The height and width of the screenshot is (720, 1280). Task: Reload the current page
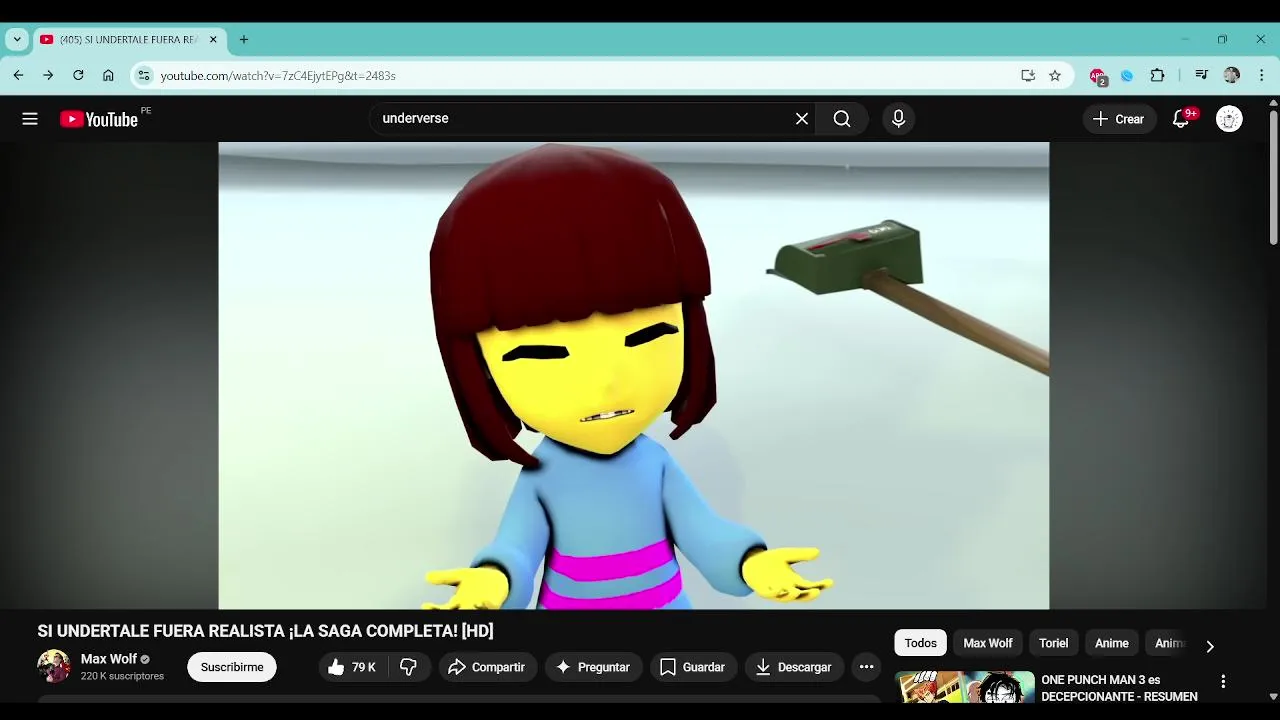[78, 75]
